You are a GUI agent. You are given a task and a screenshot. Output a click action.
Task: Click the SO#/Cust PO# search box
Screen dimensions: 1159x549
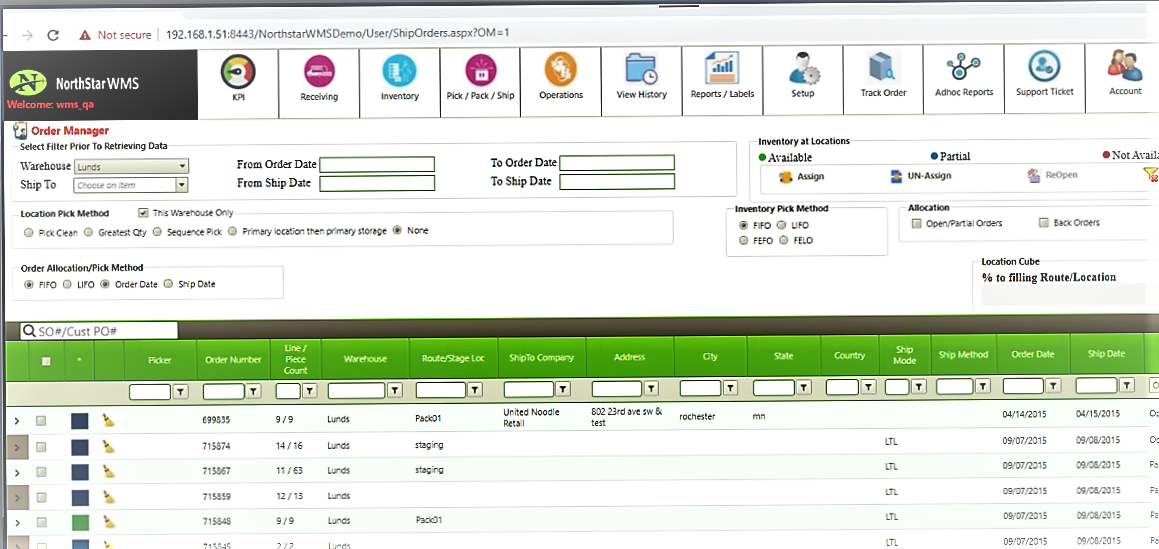[x=99, y=331]
